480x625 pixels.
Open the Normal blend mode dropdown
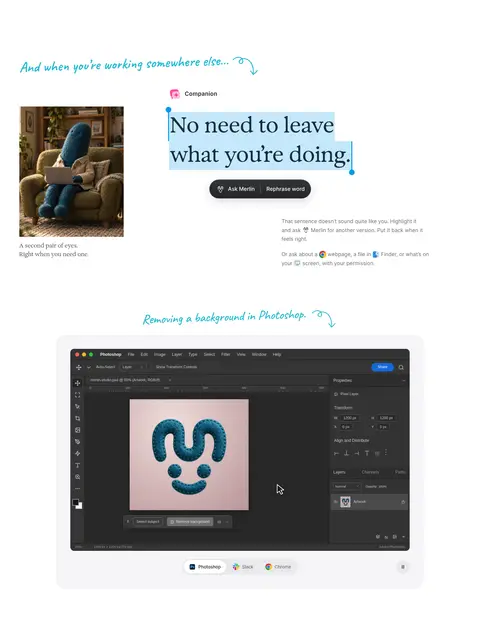(346, 486)
